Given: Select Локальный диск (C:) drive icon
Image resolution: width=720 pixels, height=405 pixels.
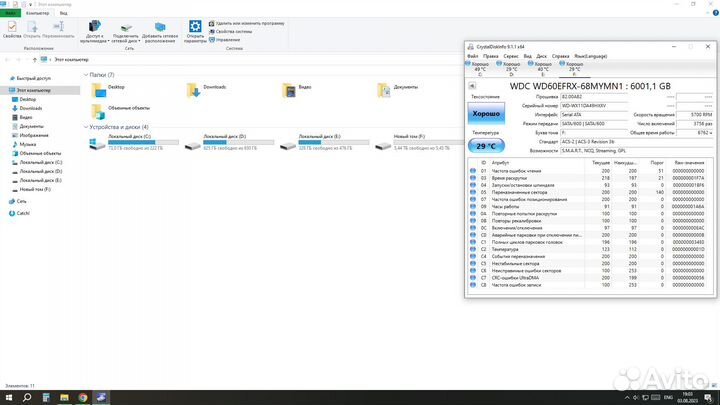Looking at the screenshot, I should (x=97, y=144).
